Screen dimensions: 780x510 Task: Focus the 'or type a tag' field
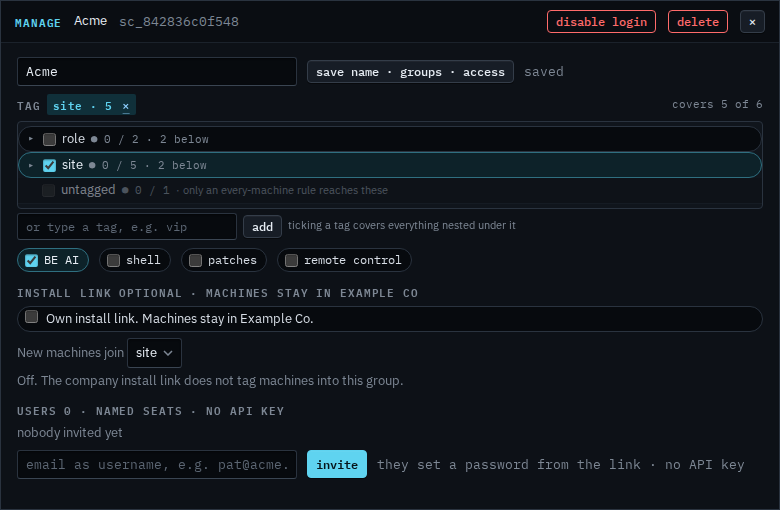point(127,227)
